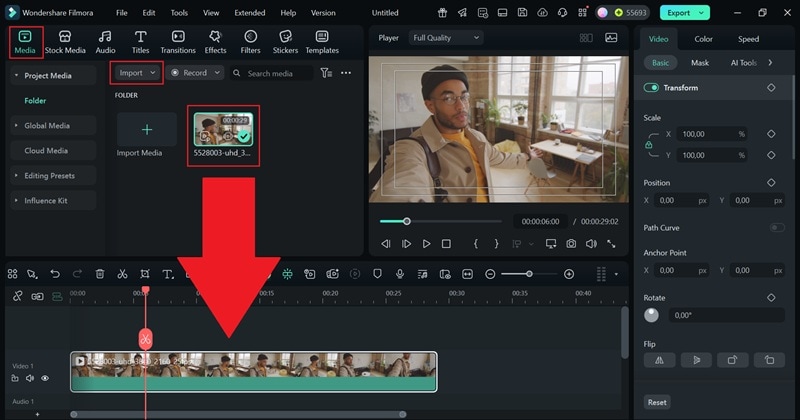The height and width of the screenshot is (420, 800).
Task: Click the Scale X value field
Action: [x=712, y=134]
